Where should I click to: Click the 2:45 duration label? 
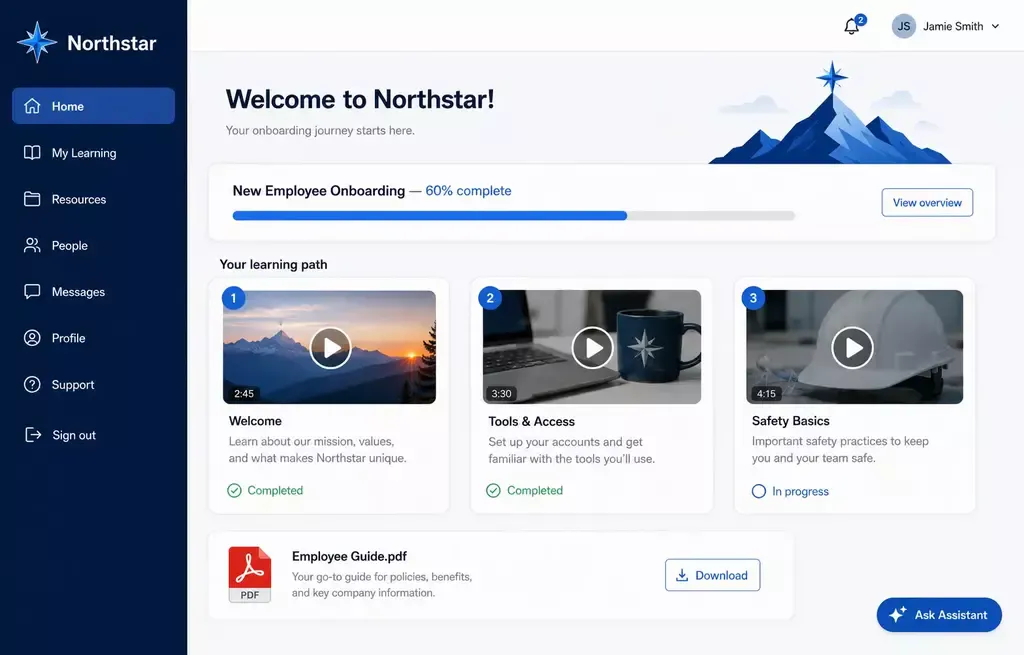[x=244, y=393]
